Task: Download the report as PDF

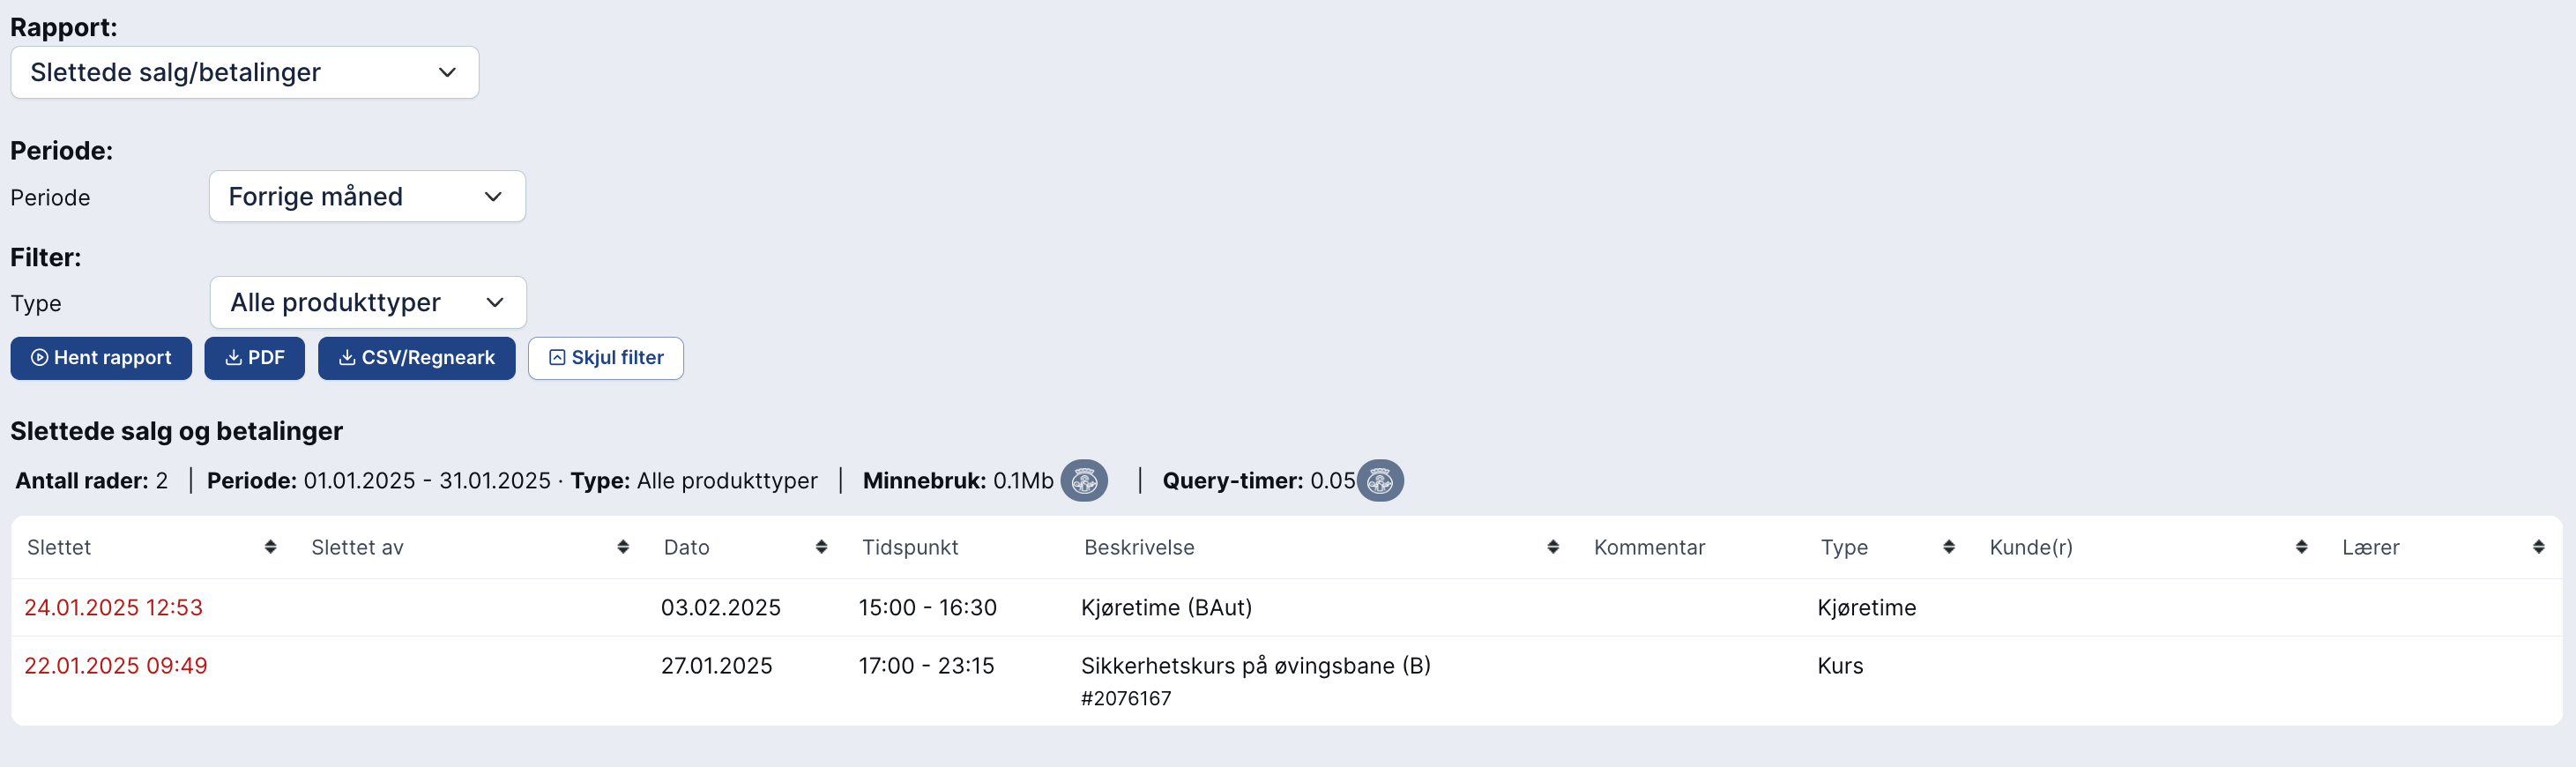Action: pyautogui.click(x=255, y=358)
